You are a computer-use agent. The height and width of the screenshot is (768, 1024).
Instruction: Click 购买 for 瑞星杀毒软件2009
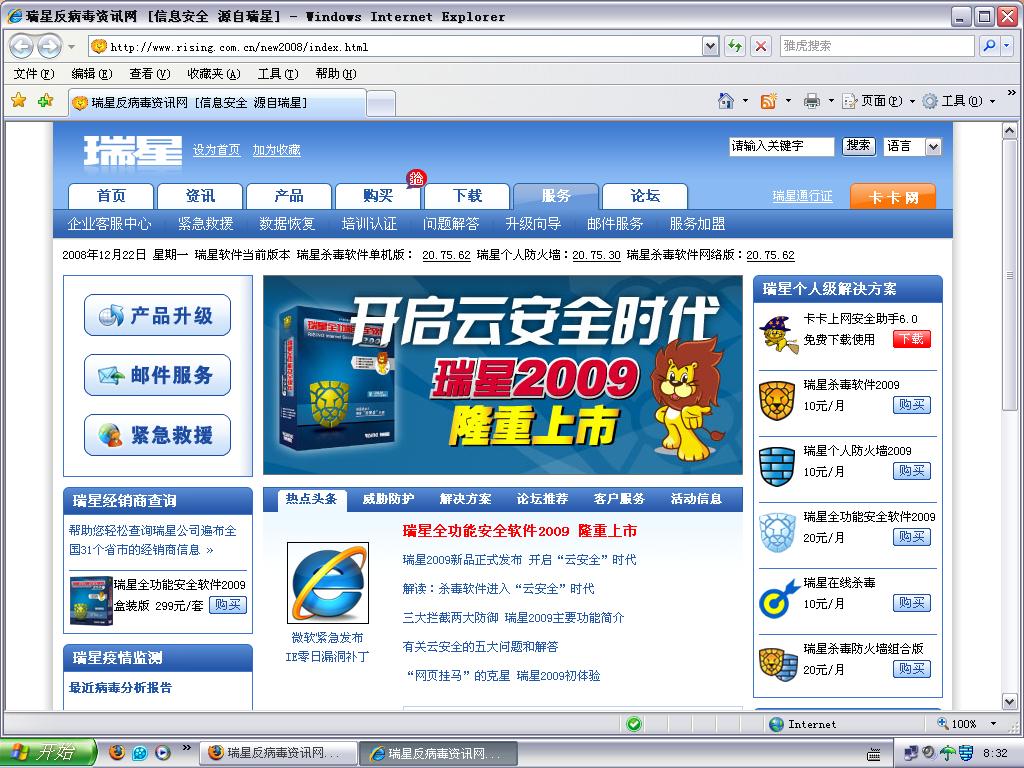pyautogui.click(x=912, y=405)
